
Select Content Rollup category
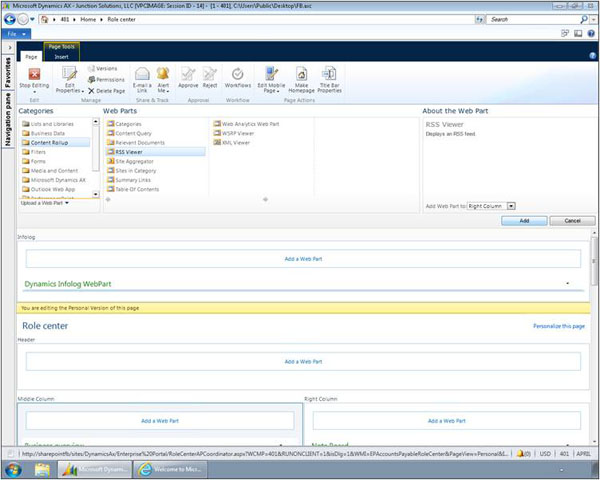[55, 142]
